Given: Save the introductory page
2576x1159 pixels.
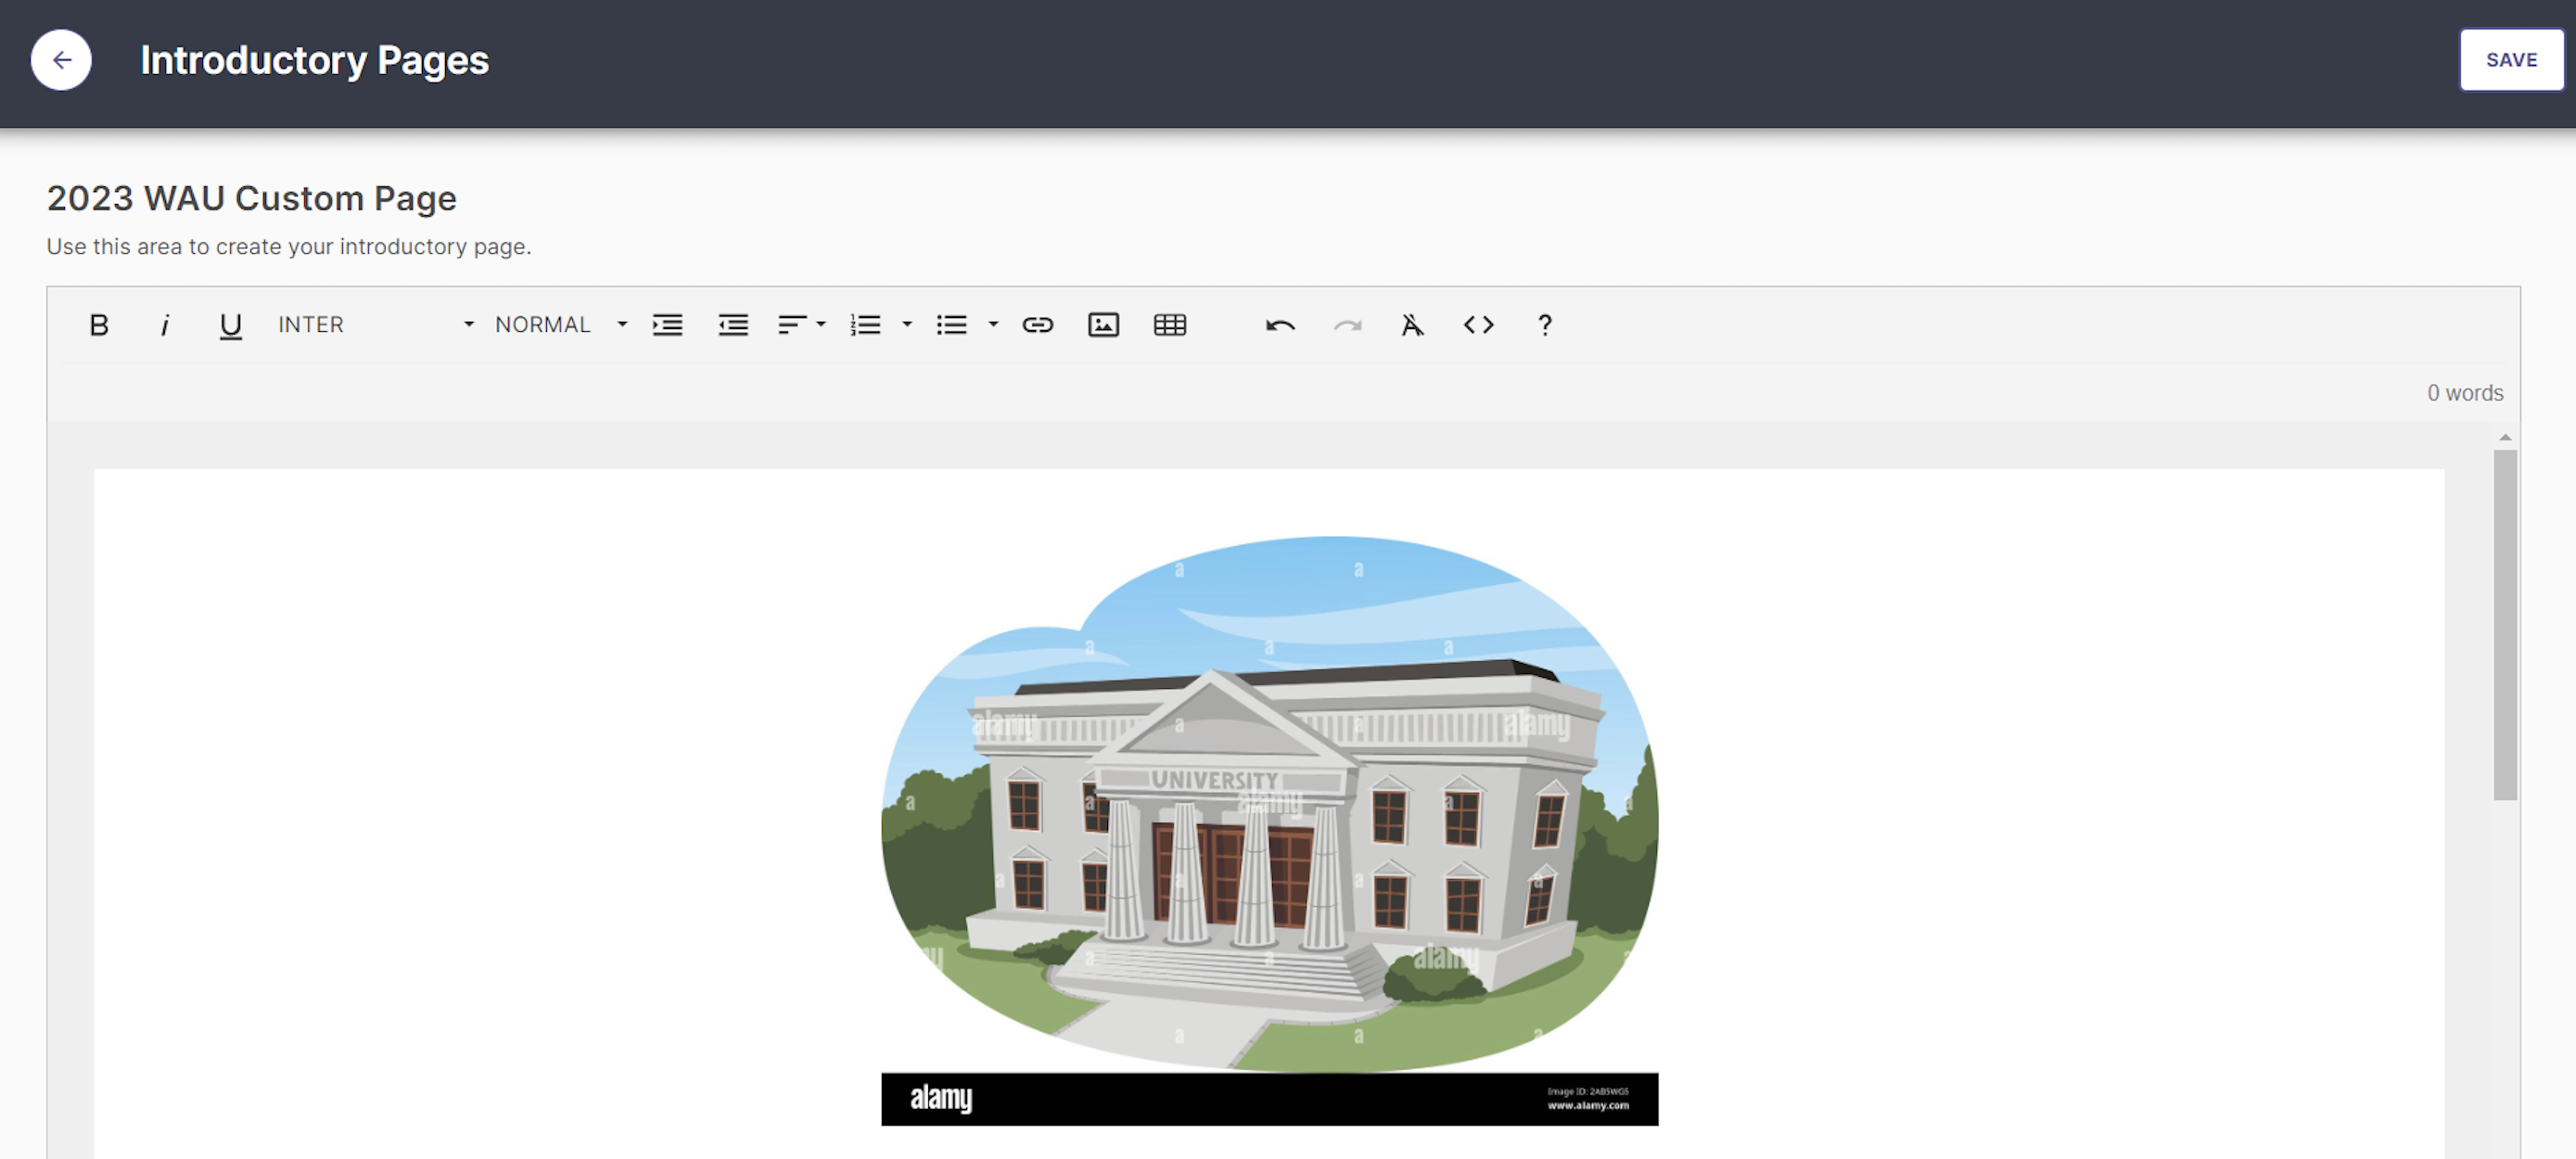Looking at the screenshot, I should (2511, 60).
